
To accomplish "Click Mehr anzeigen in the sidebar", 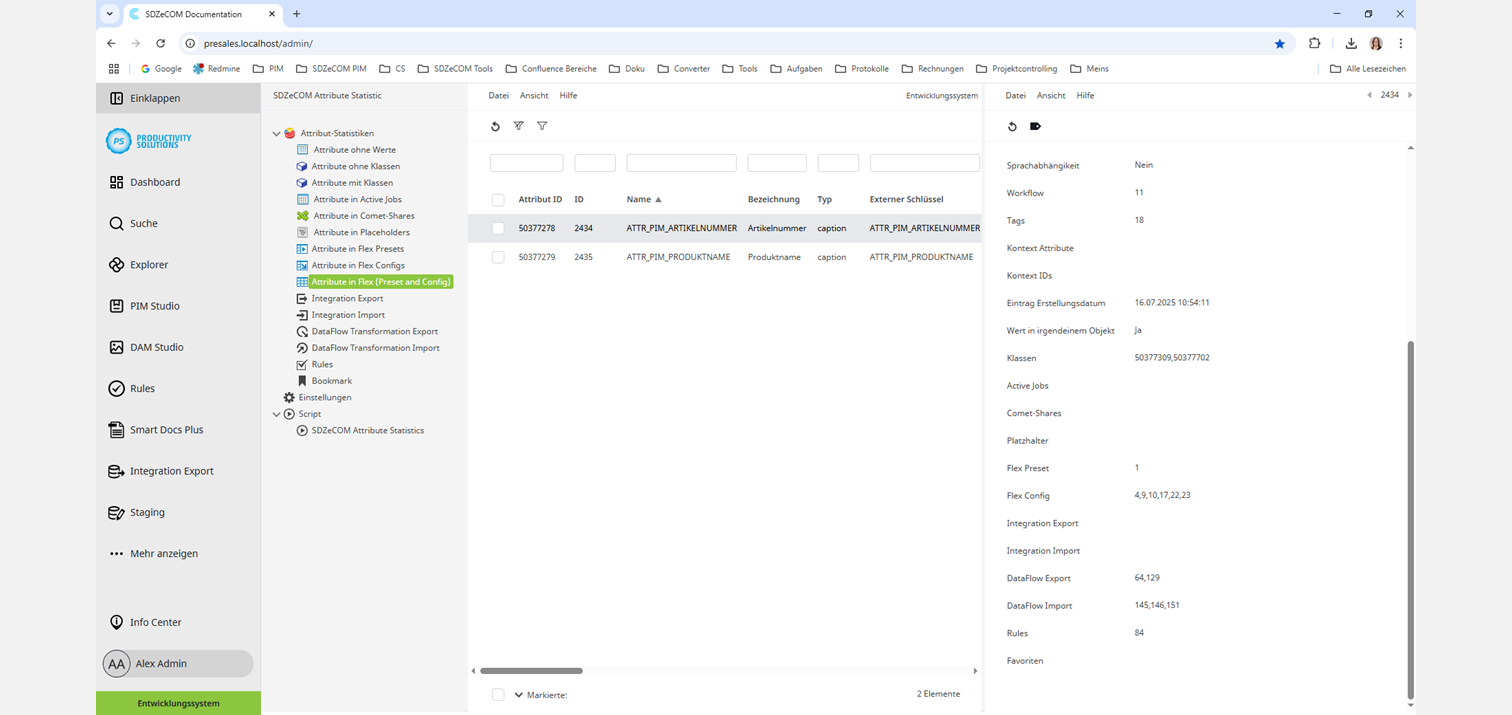I will click(163, 553).
